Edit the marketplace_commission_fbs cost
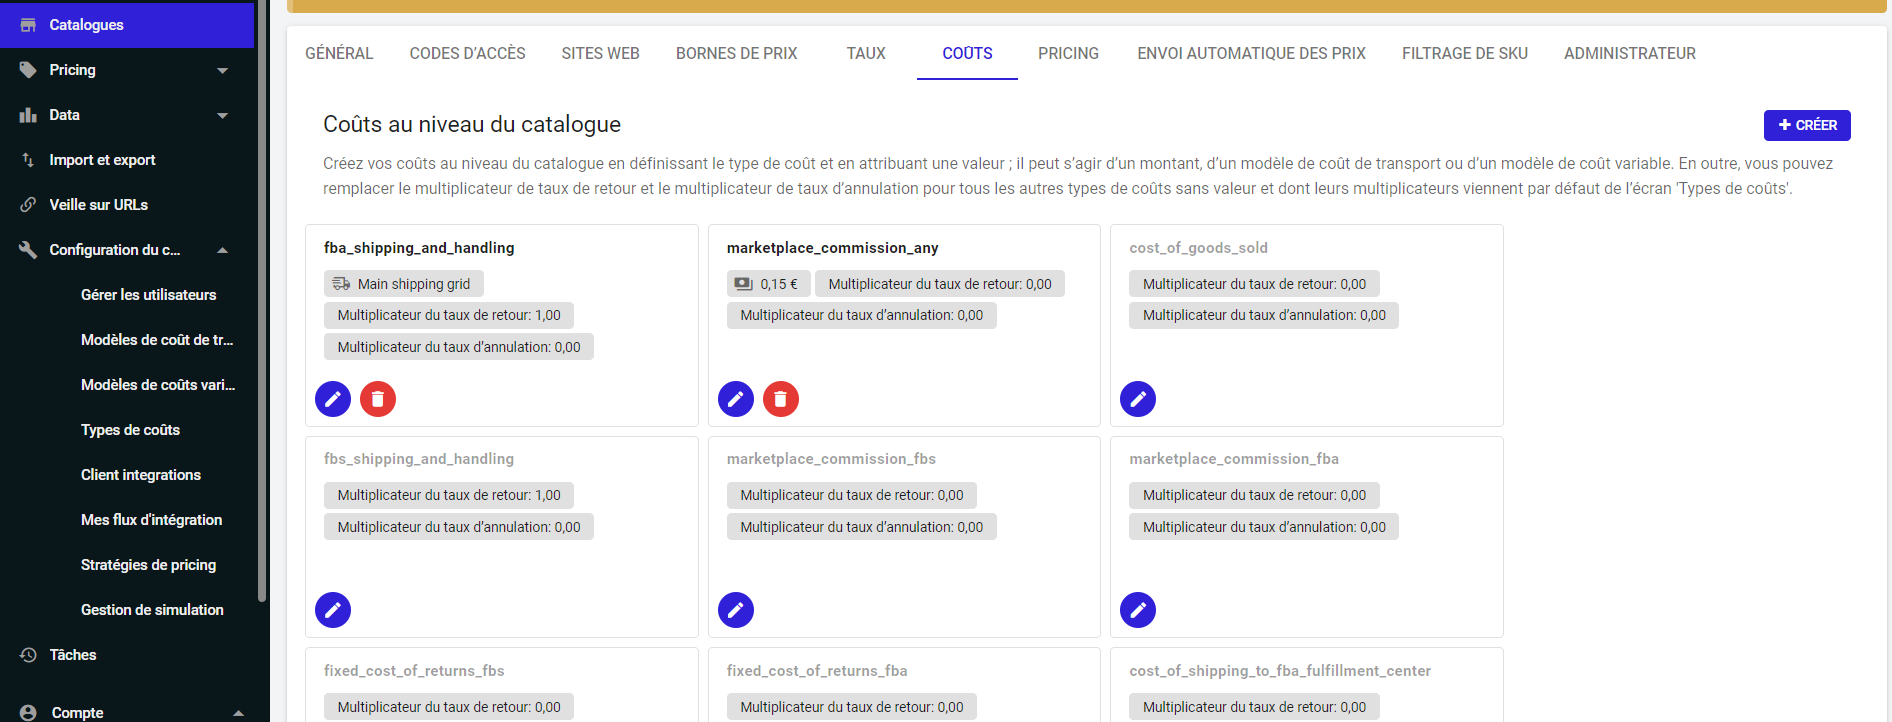1892x722 pixels. point(736,610)
